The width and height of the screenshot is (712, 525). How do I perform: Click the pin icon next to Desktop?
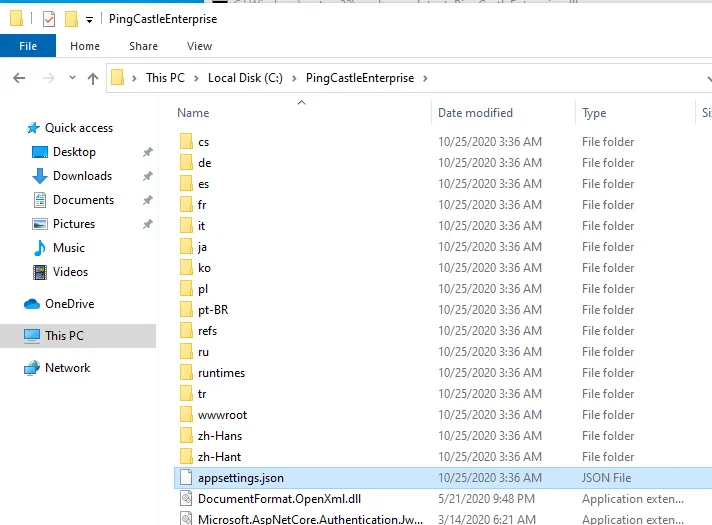(148, 152)
